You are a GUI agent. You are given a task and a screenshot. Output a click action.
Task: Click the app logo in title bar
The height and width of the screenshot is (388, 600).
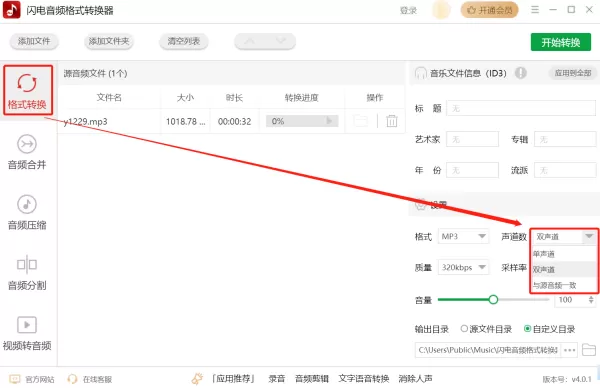click(x=11, y=10)
